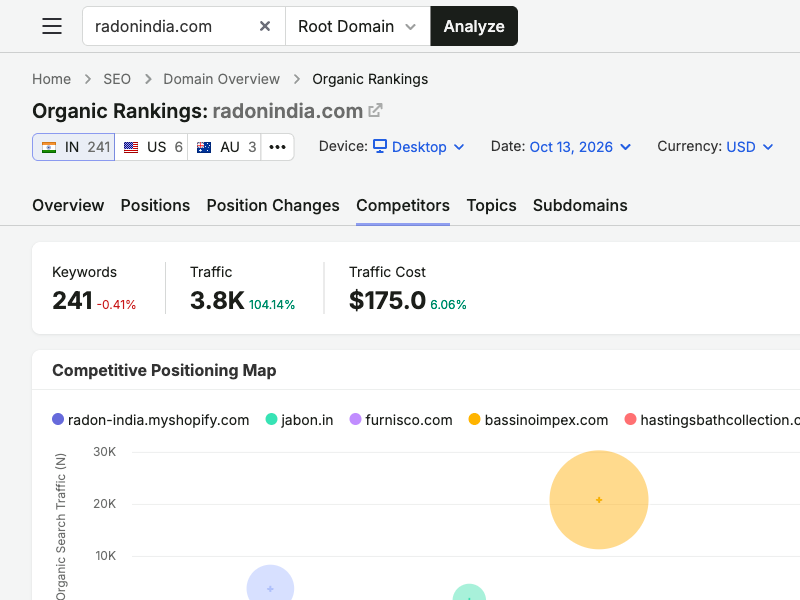This screenshot has height=600, width=800.
Task: Select the AU 3 country database
Action: tap(224, 147)
